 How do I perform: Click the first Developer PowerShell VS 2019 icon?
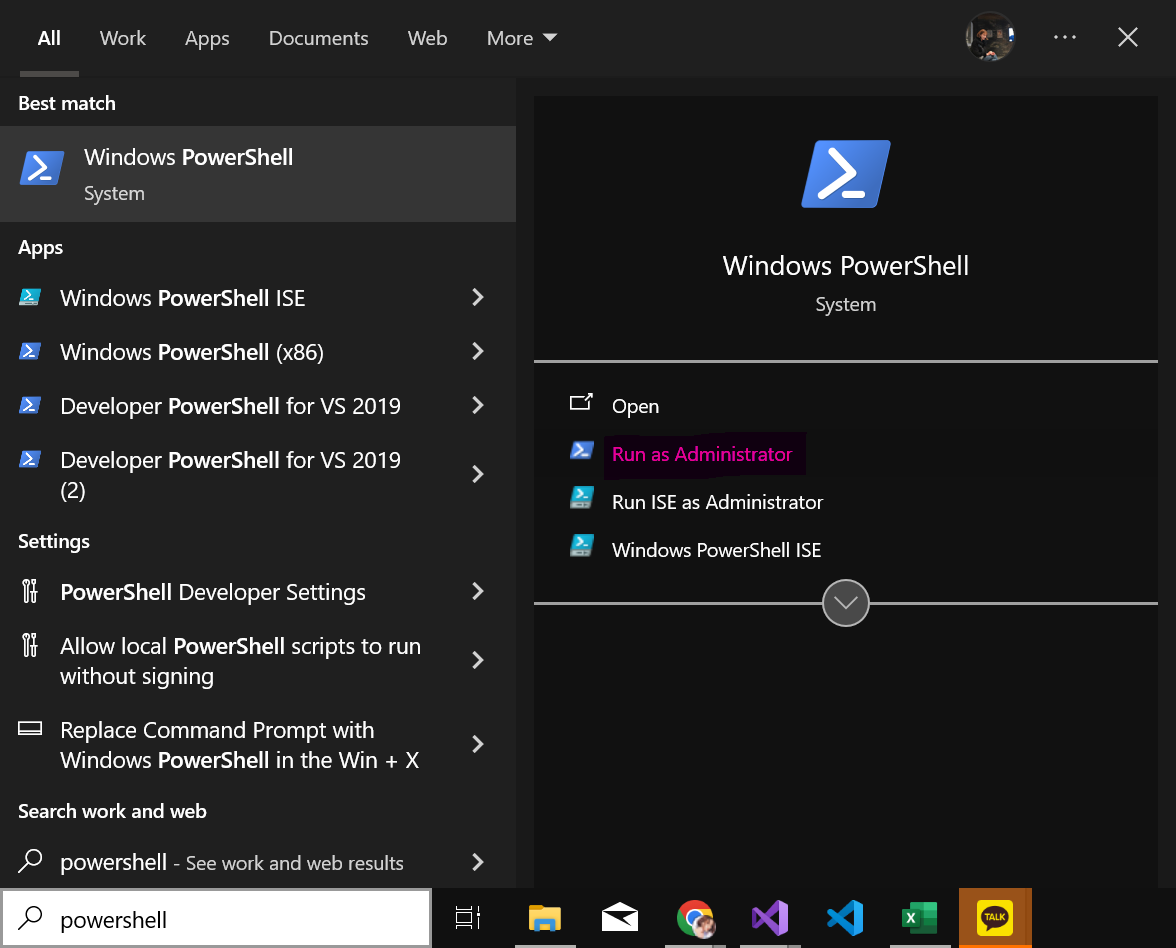(30, 405)
